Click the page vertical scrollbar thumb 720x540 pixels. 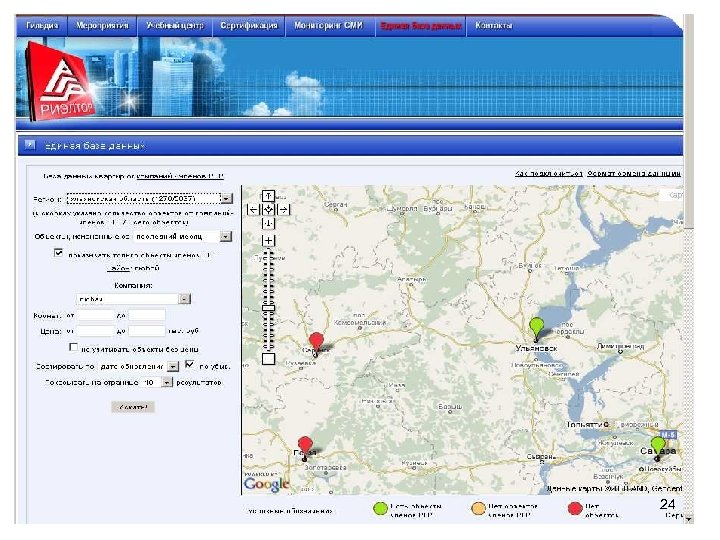688,122
